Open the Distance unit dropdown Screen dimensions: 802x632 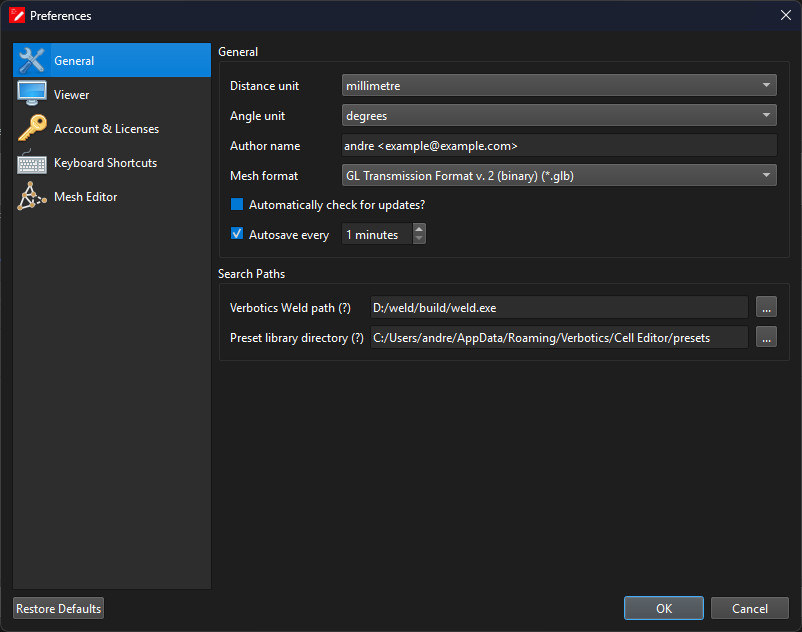click(559, 85)
